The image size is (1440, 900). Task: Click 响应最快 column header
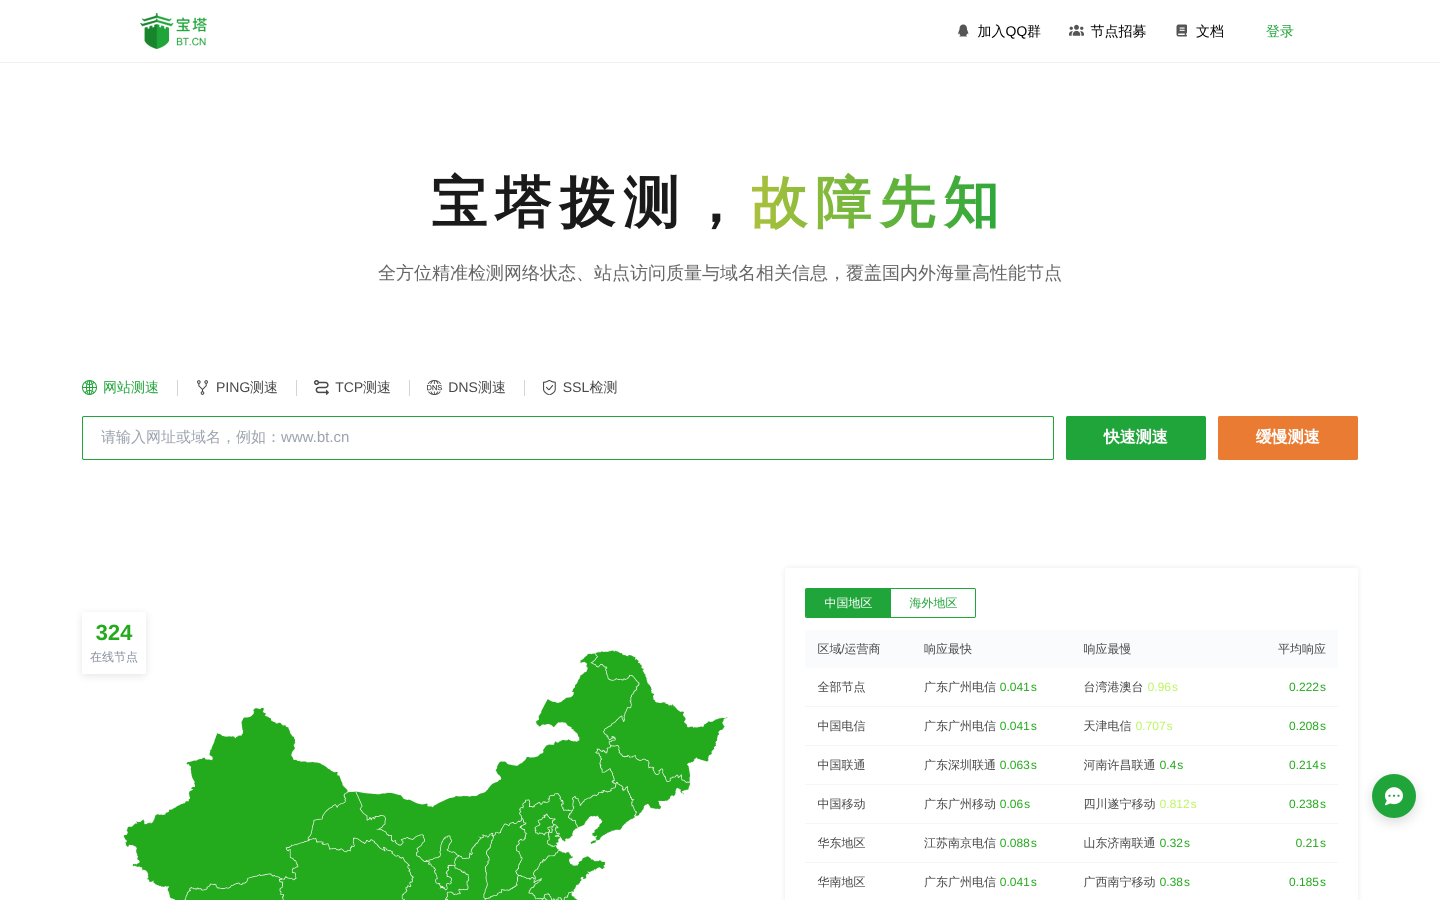pos(948,649)
